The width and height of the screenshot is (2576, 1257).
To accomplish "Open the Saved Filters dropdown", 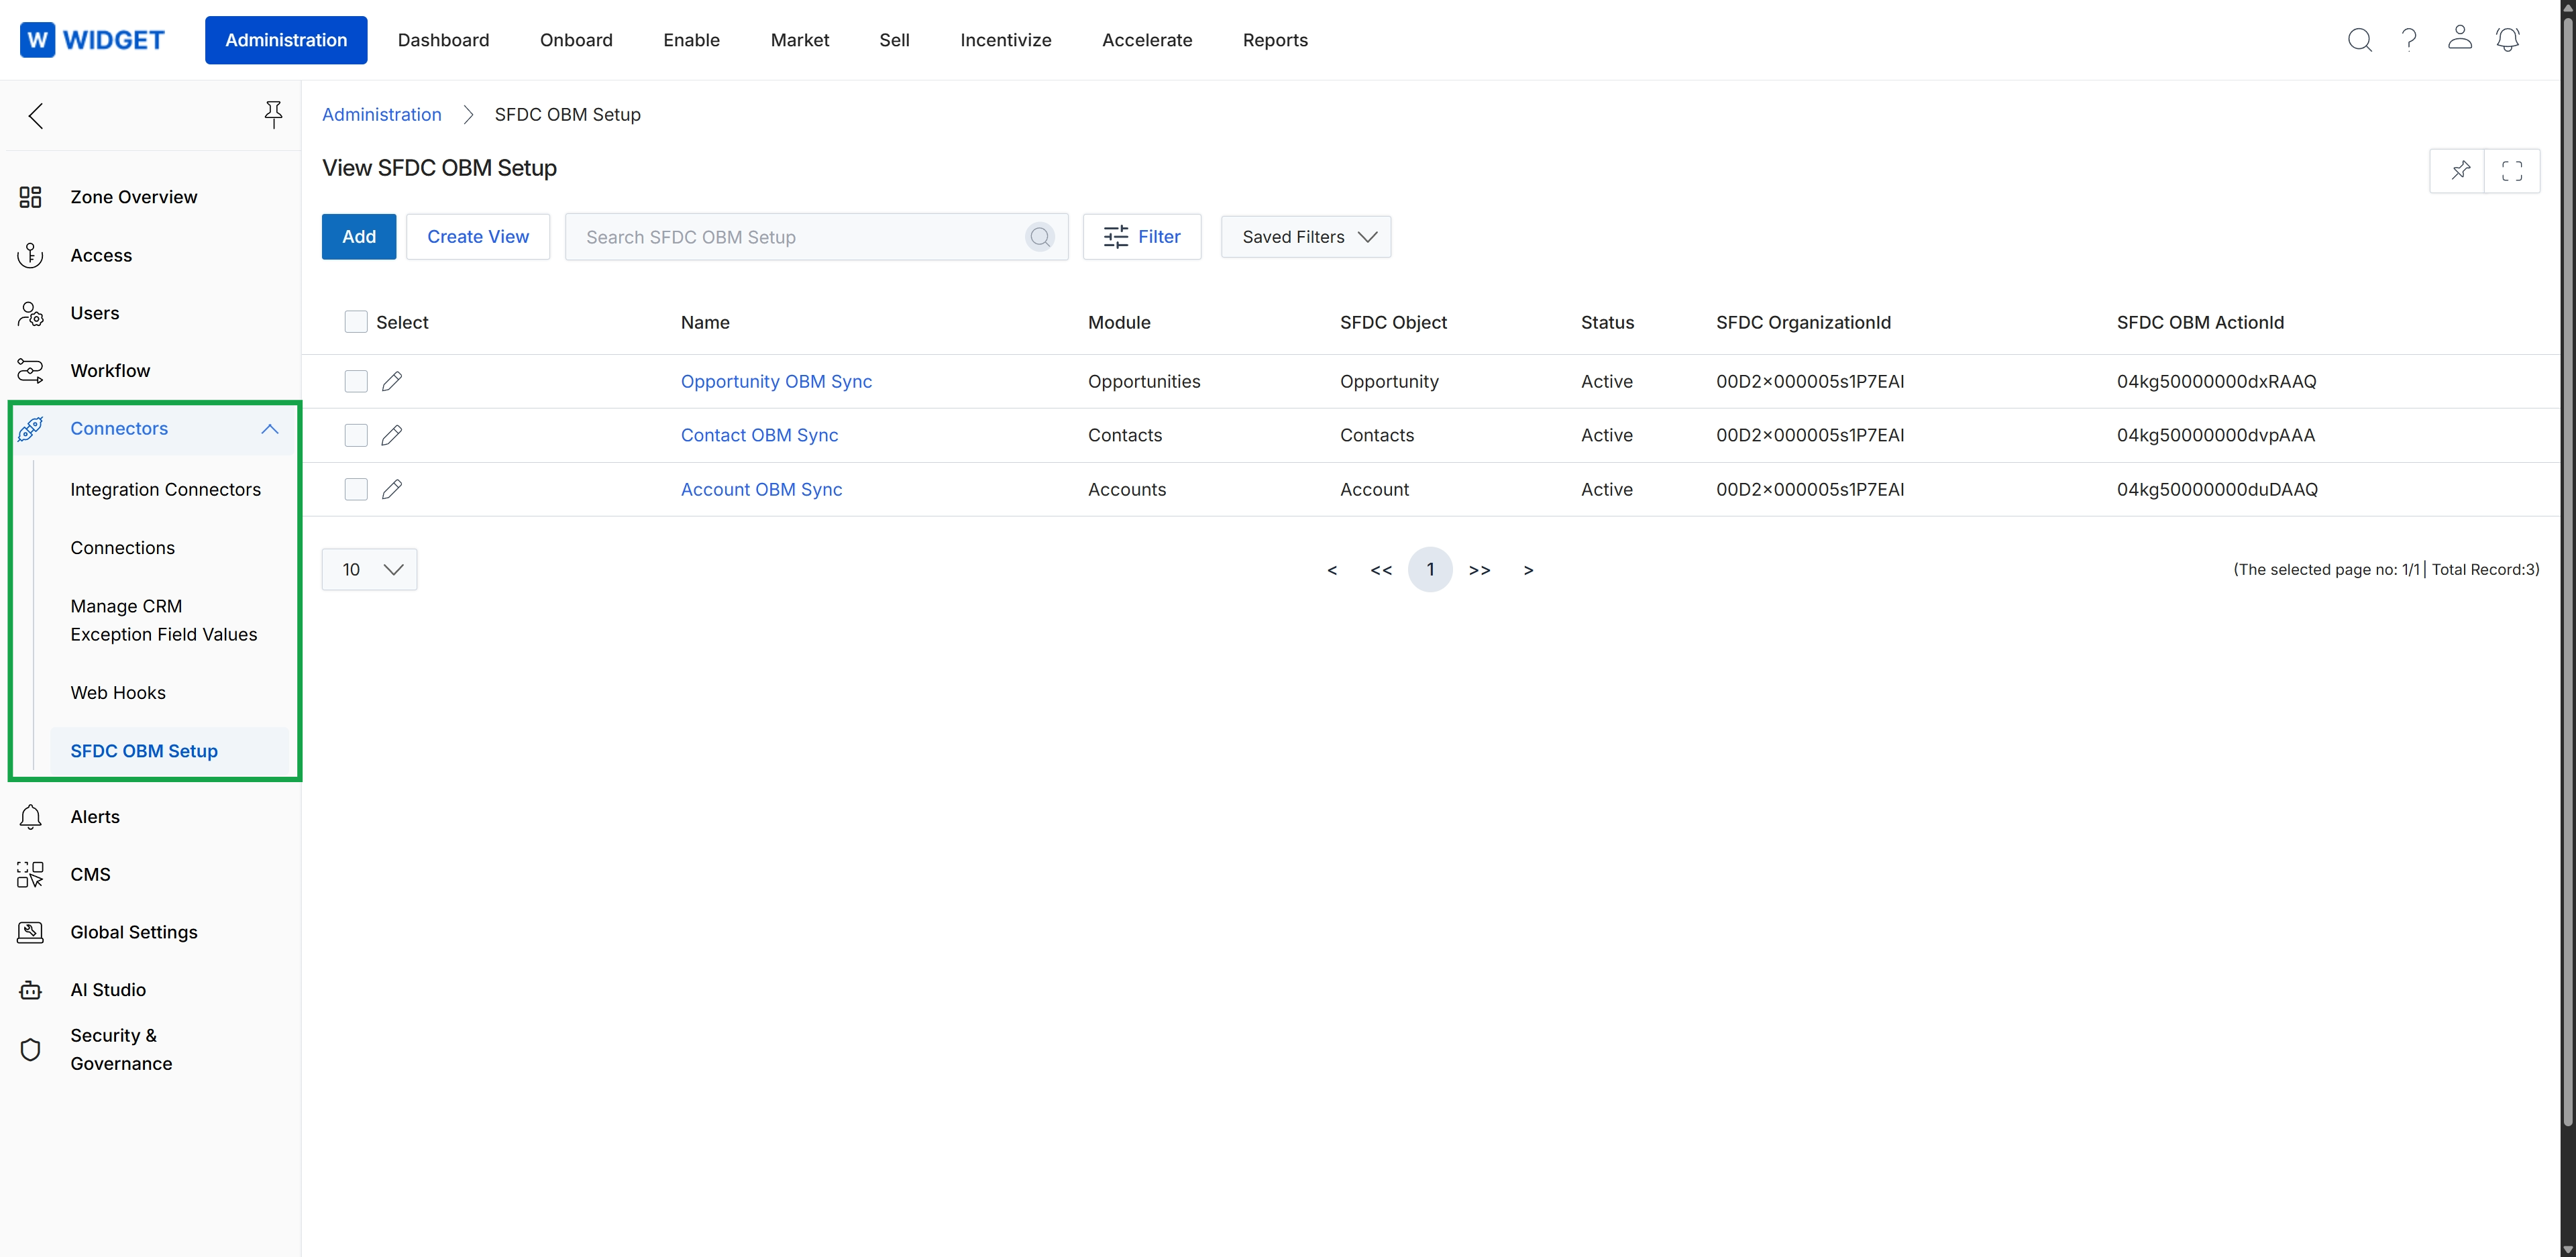I will tap(1306, 237).
